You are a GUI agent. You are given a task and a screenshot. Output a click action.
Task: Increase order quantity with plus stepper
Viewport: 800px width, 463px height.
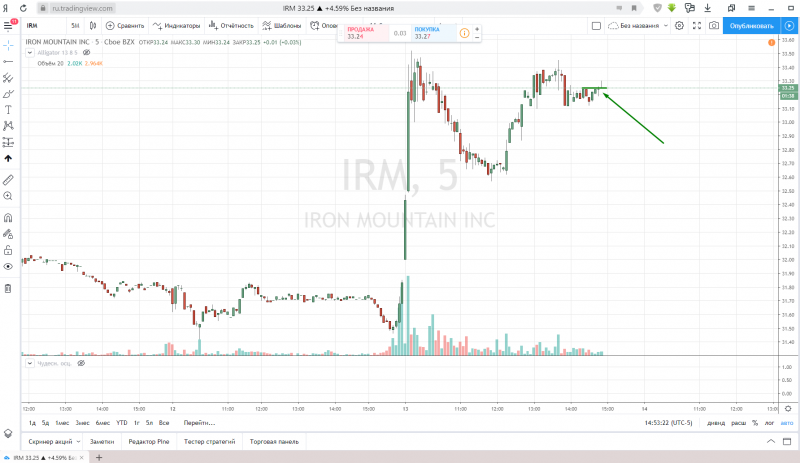coord(477,29)
